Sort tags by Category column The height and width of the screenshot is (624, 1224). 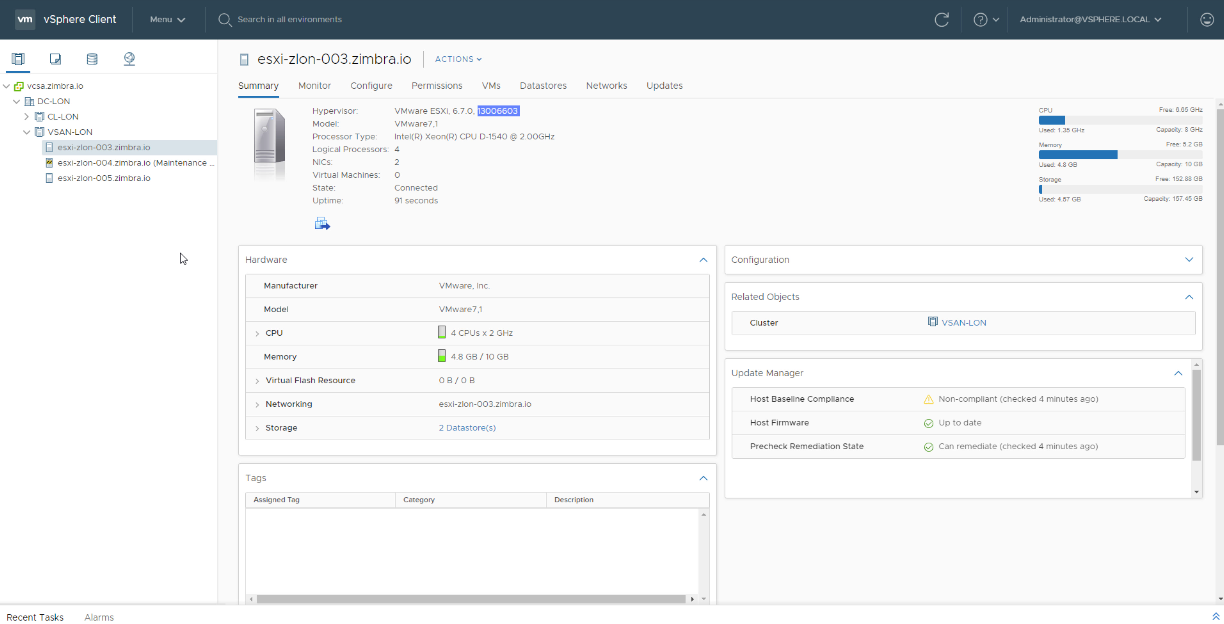(472, 499)
